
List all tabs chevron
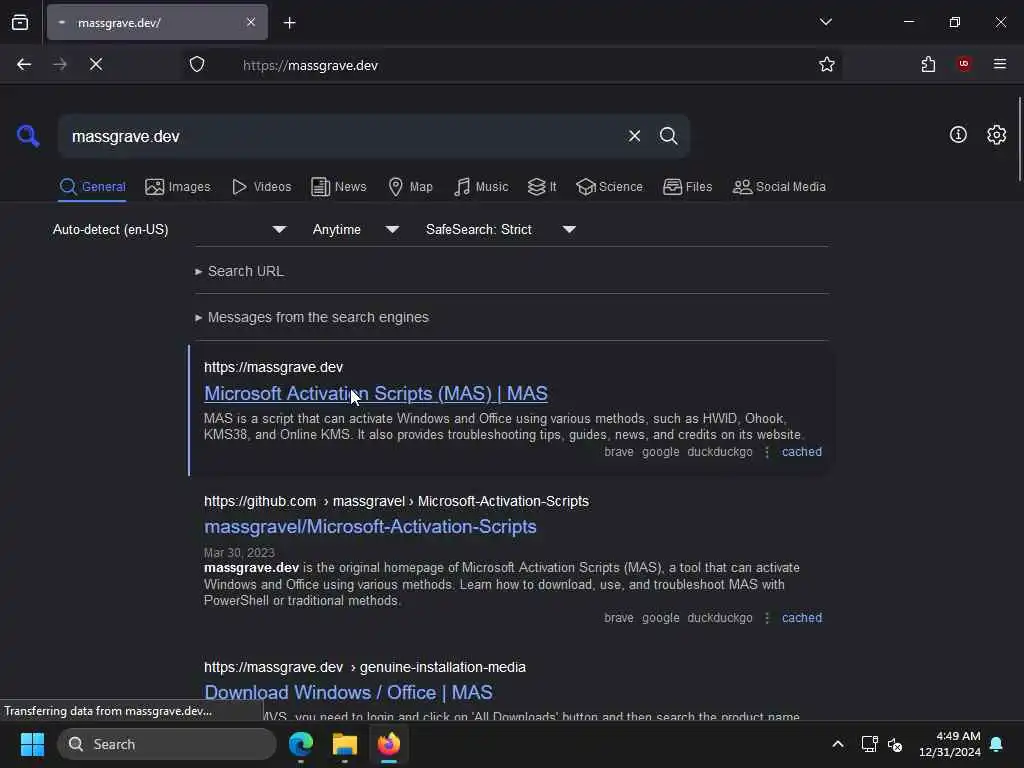825,22
